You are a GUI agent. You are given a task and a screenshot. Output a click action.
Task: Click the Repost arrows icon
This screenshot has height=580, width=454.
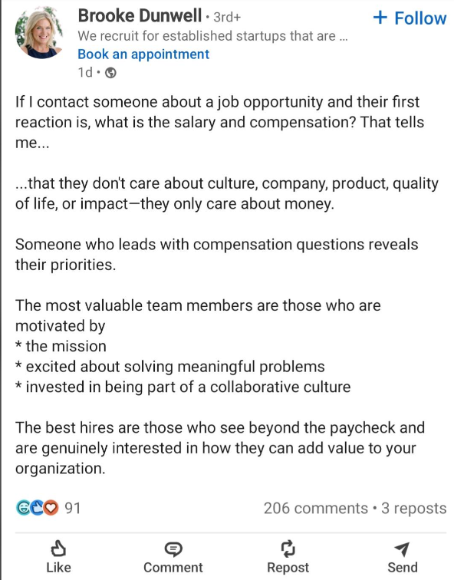click(288, 549)
